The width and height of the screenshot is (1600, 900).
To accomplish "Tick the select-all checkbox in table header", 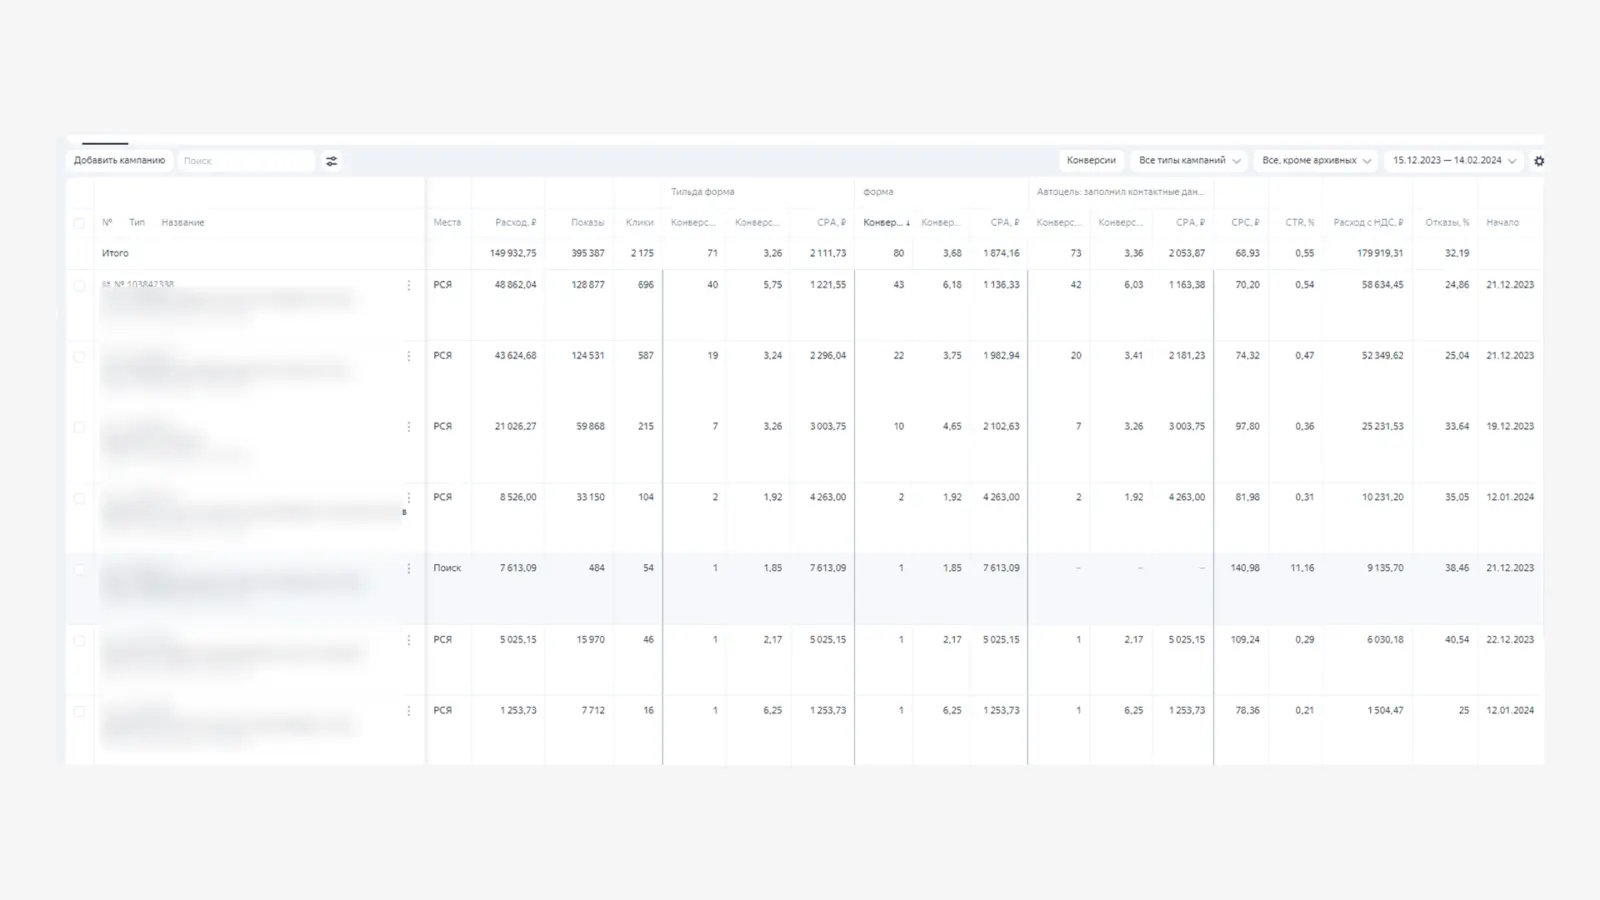I will point(79,223).
